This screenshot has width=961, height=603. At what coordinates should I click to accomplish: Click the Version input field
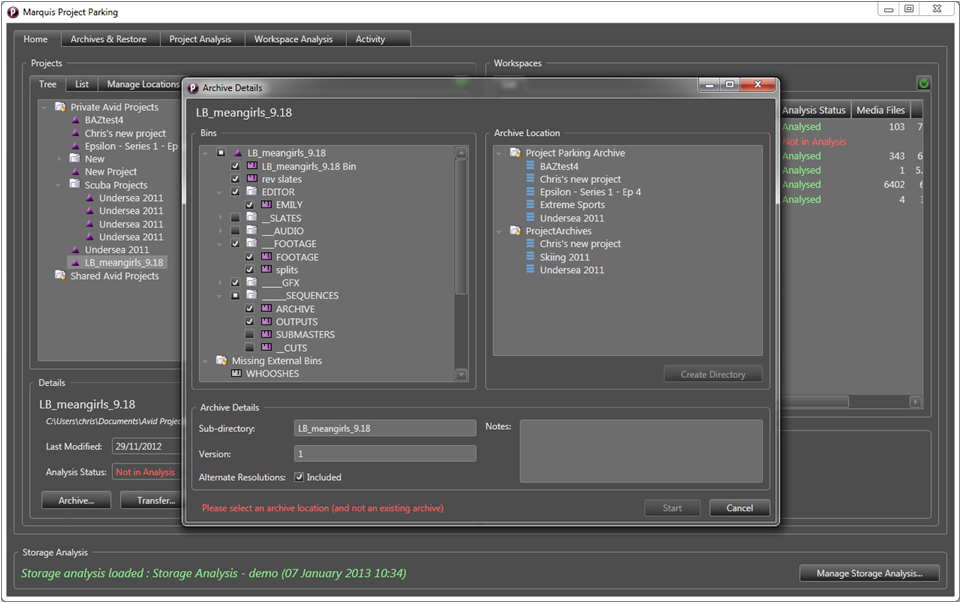click(x=385, y=454)
